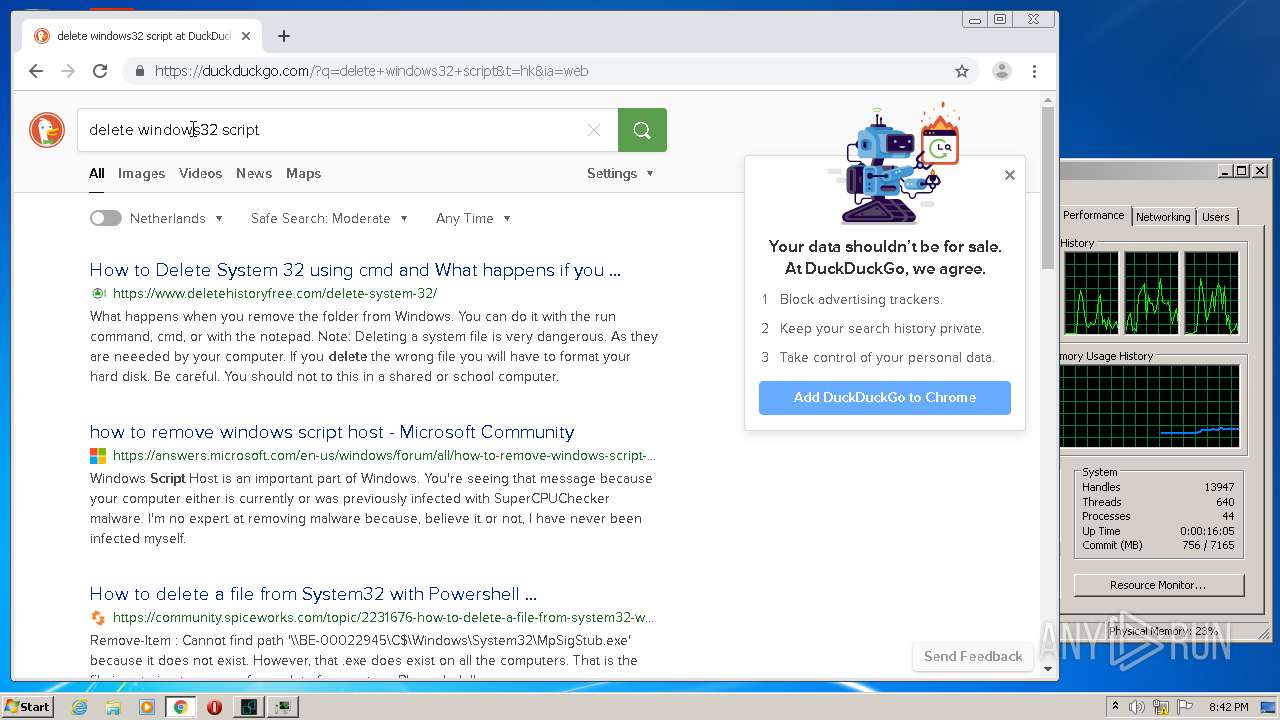Viewport: 1280px width, 720px height.
Task: Select the All results tab
Action: coord(97,173)
